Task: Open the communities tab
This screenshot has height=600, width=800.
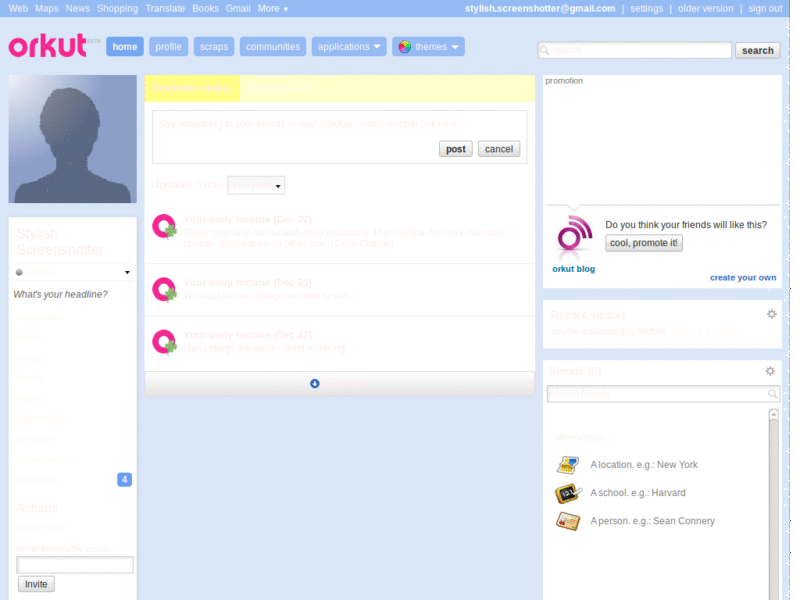Action: pyautogui.click(x=273, y=46)
